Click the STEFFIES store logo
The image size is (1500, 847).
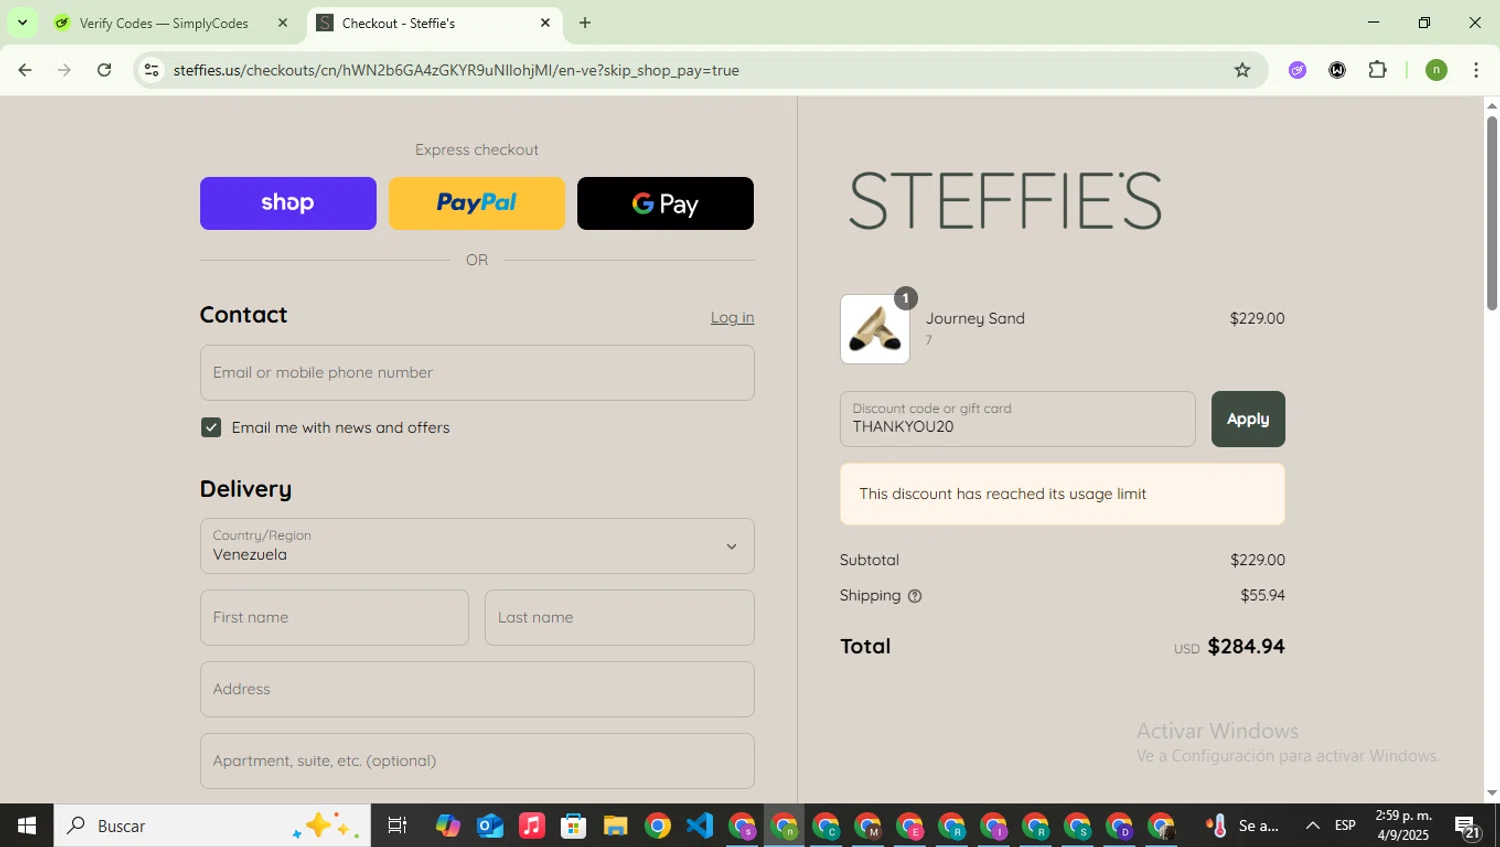pos(1005,200)
